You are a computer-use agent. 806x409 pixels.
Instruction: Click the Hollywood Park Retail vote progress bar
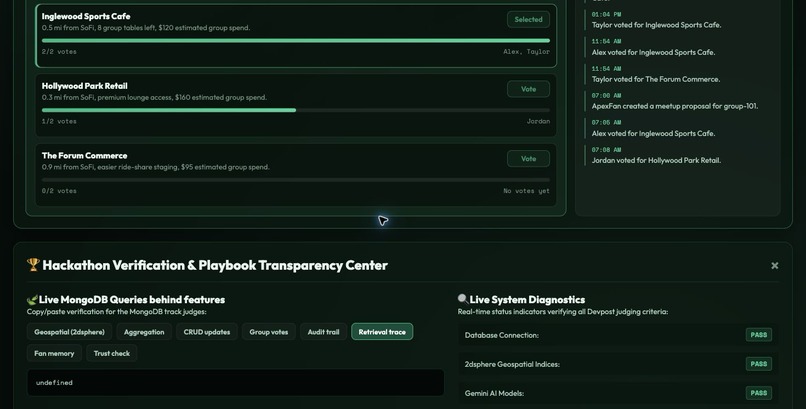point(296,110)
